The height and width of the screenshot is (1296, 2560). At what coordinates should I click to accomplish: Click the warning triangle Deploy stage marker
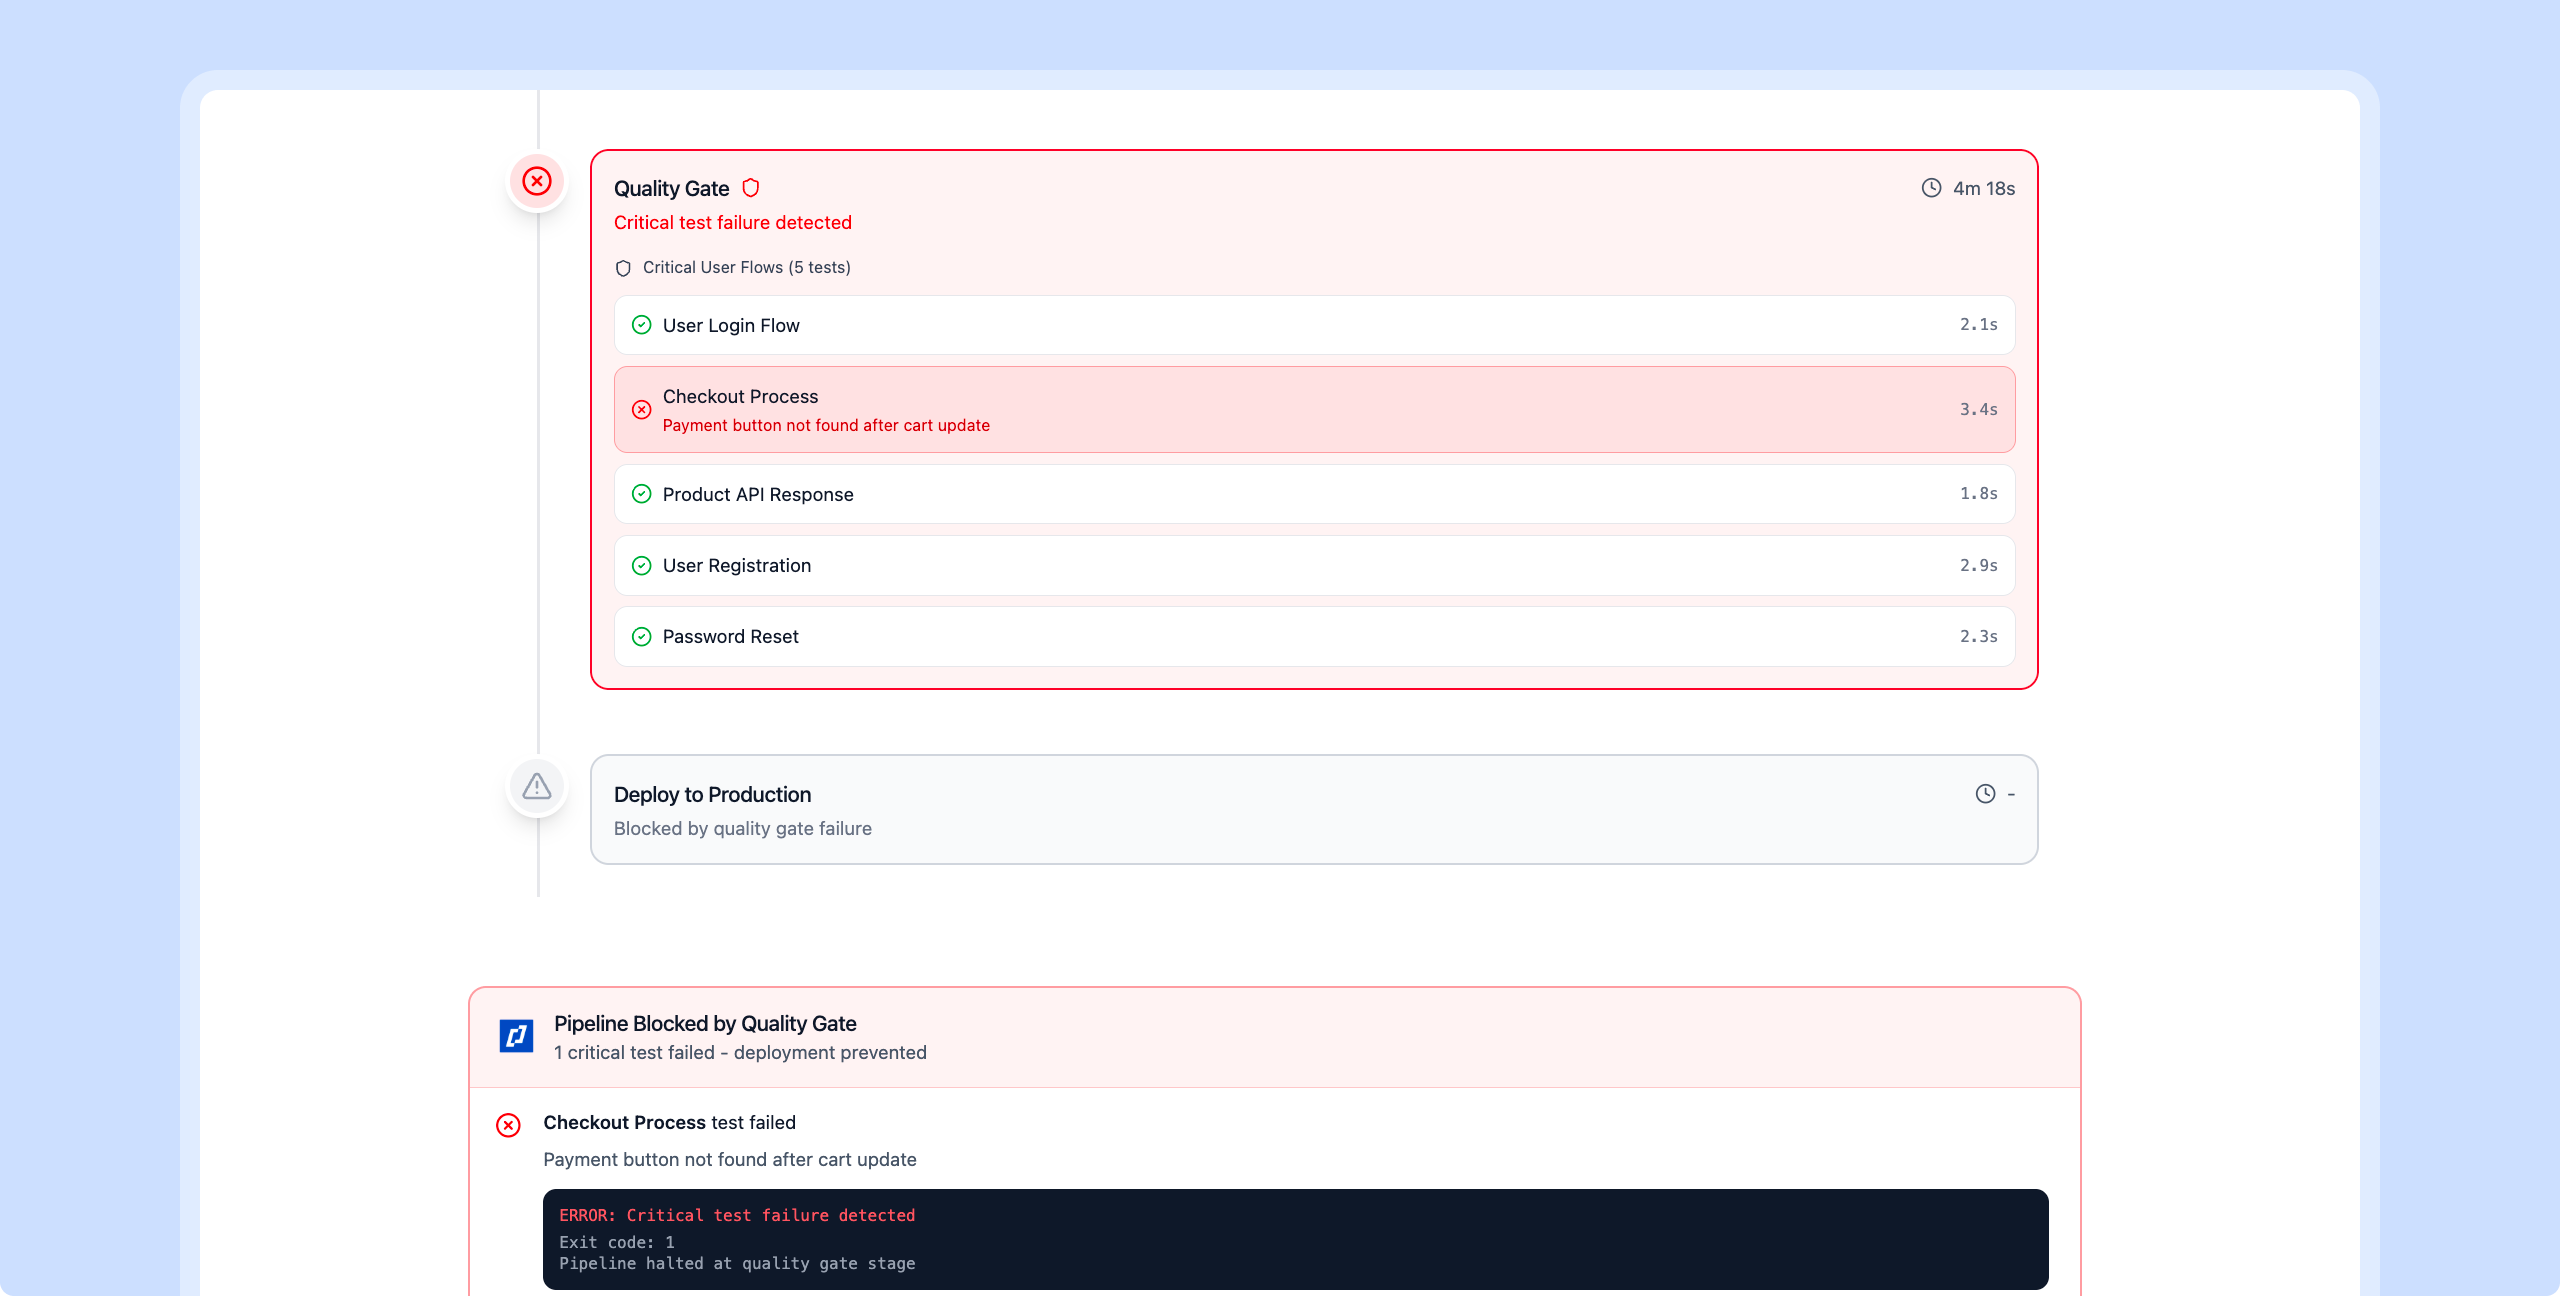tap(537, 787)
